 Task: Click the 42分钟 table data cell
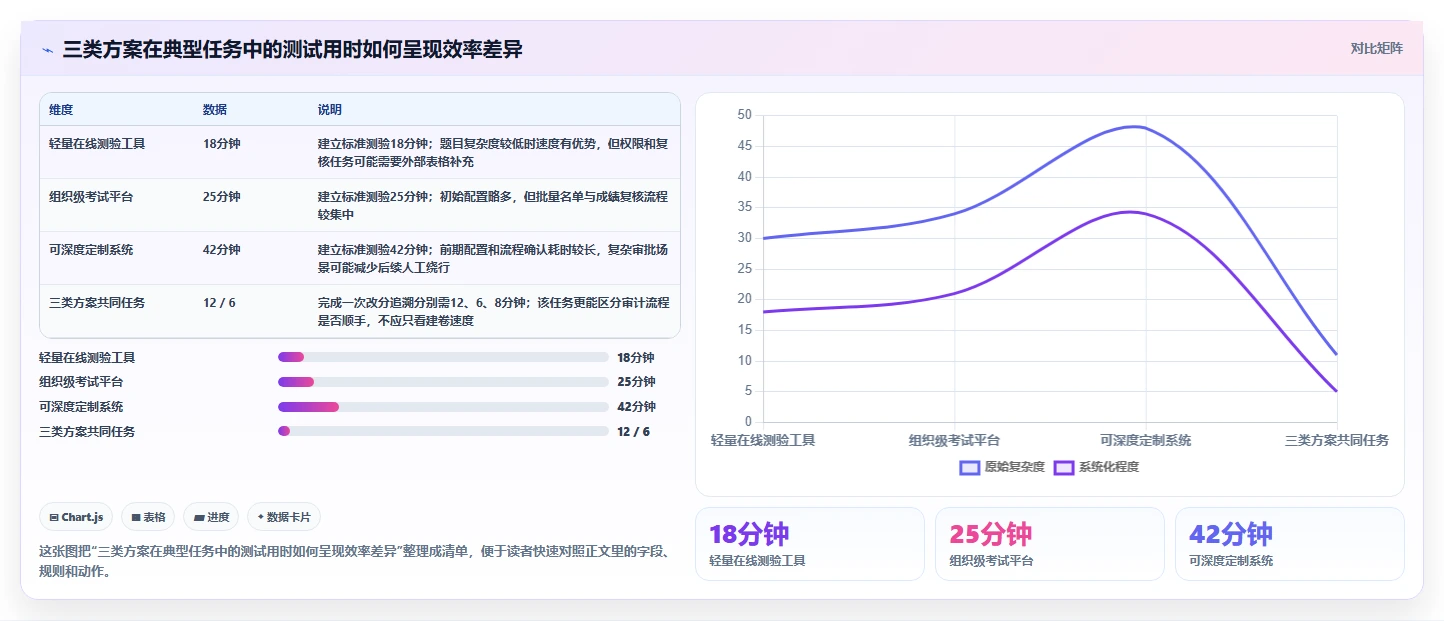click(221, 249)
